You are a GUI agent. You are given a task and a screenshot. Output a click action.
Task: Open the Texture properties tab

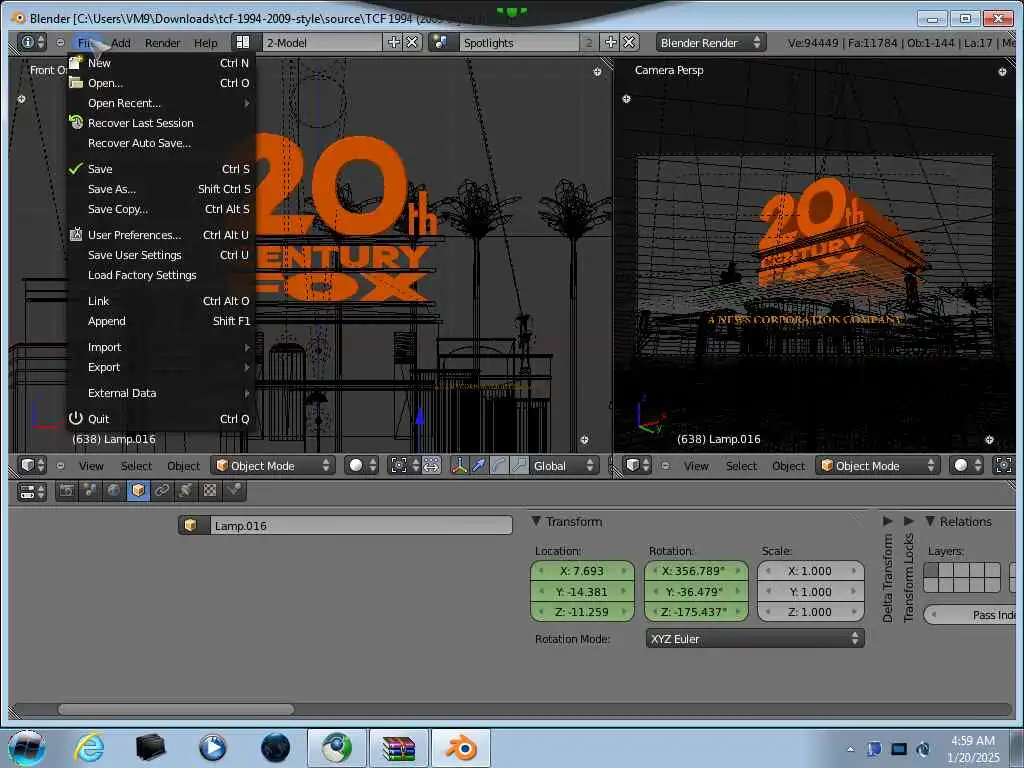[210, 490]
